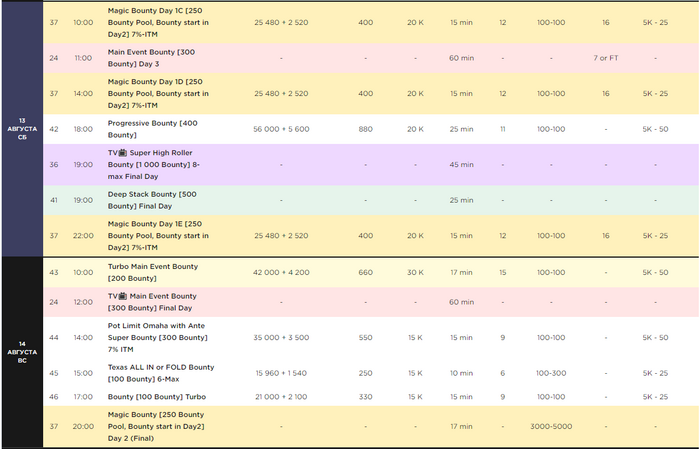Viewport: 700px width, 449px height.
Task: Click 'Magic Bounty Day 1E' tournament name
Action: coord(158,236)
